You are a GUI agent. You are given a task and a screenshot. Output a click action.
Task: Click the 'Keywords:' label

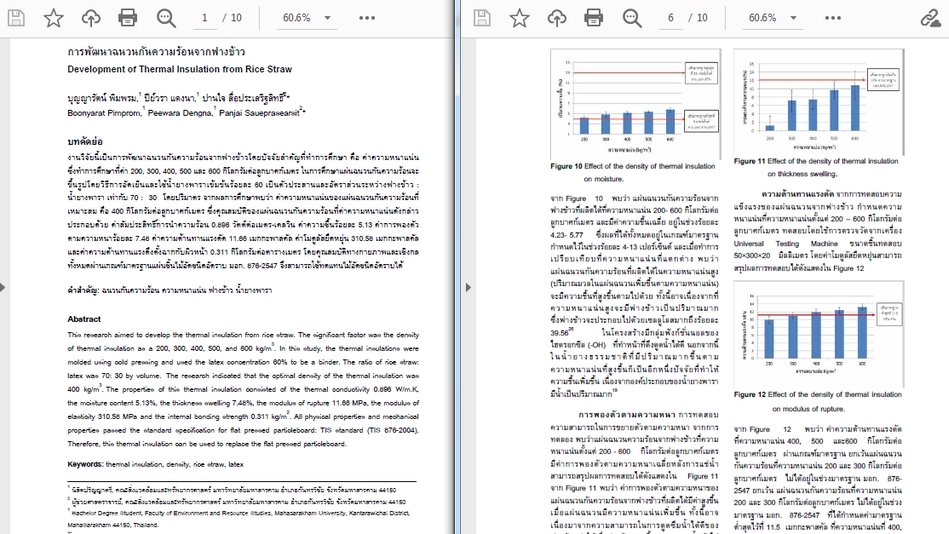point(85,464)
